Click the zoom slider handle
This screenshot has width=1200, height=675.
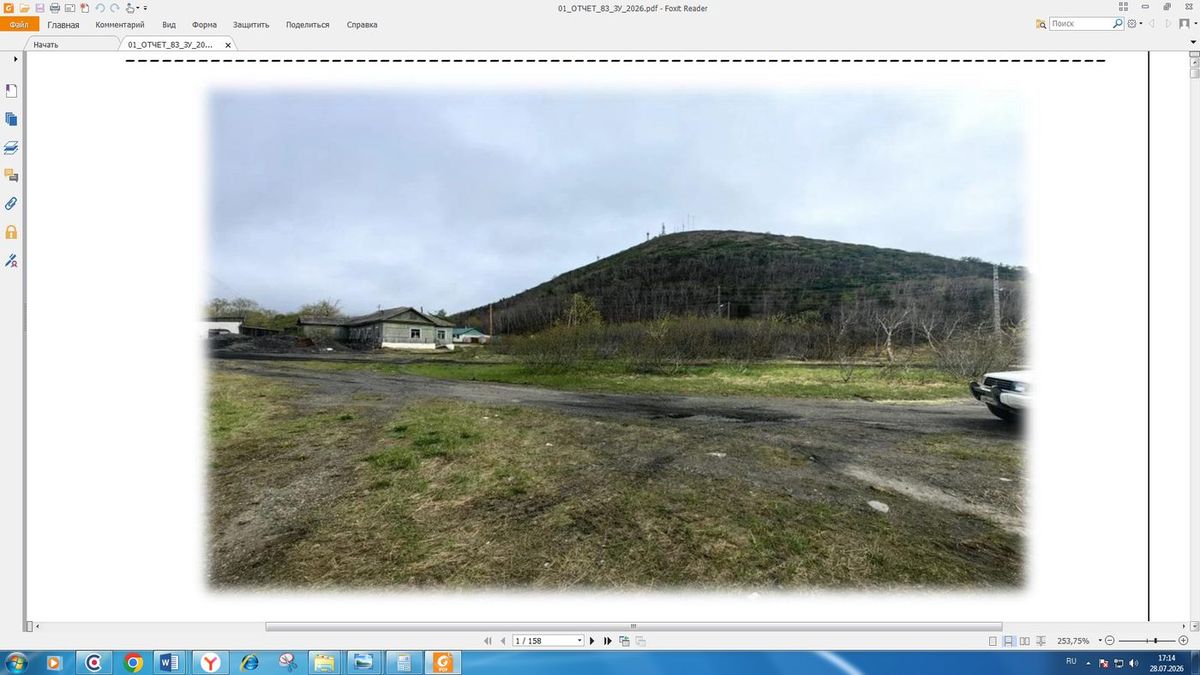(x=1156, y=641)
